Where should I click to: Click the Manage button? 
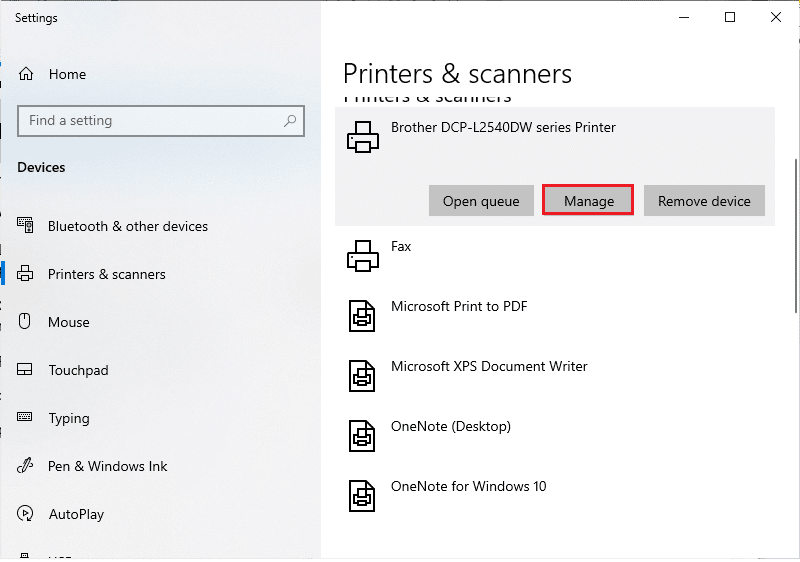click(588, 200)
